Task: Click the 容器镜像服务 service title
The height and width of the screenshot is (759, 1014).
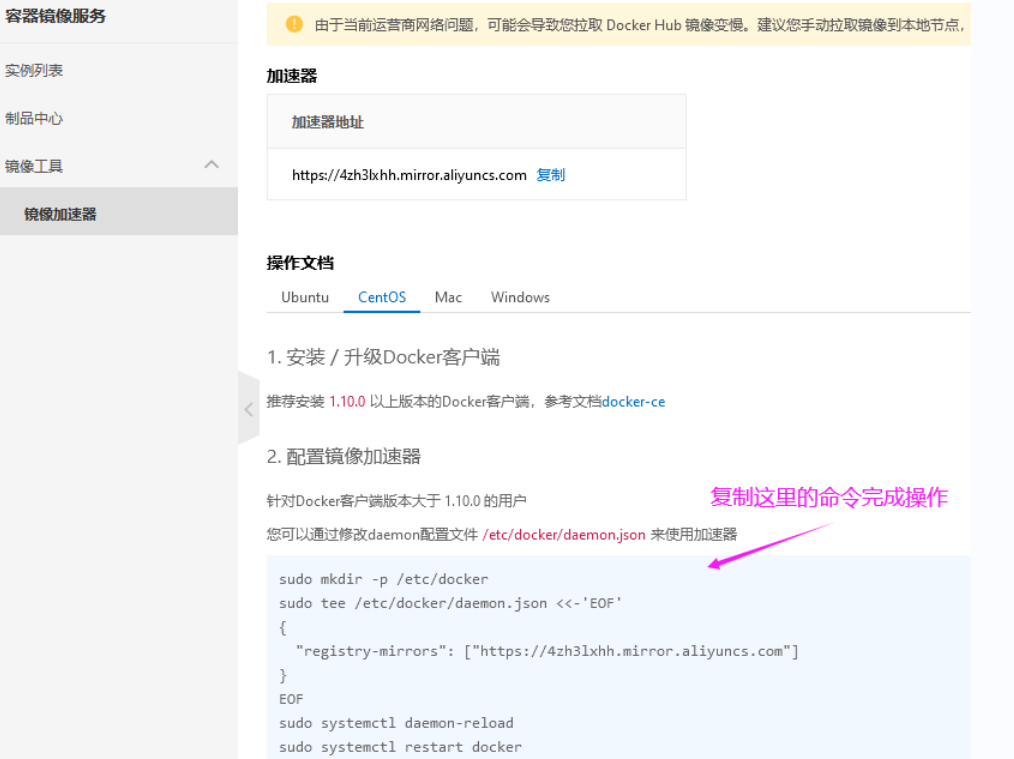Action: tap(54, 16)
